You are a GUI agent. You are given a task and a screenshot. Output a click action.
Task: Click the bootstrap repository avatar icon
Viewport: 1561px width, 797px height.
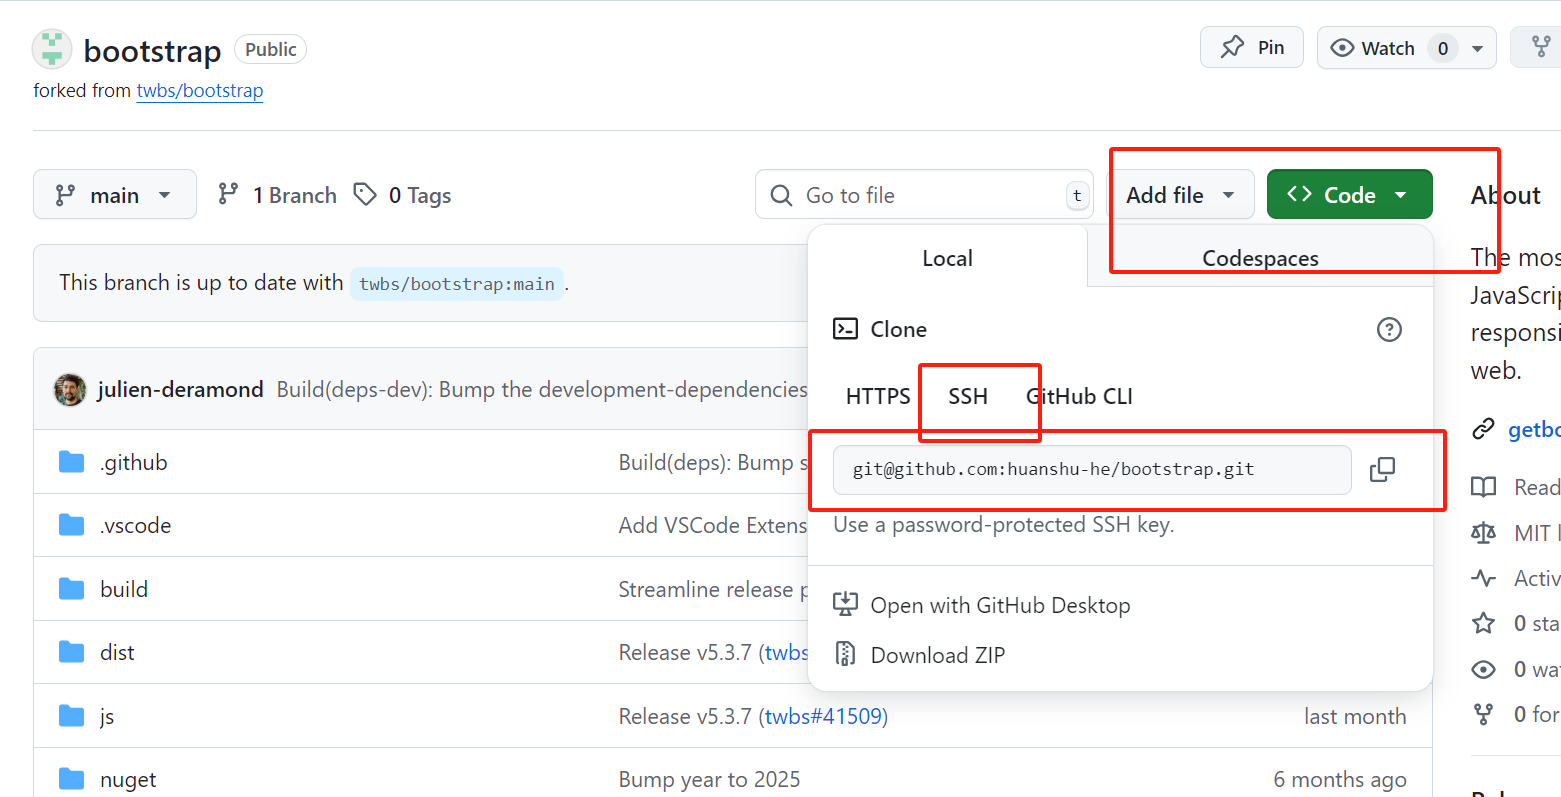pos(52,49)
